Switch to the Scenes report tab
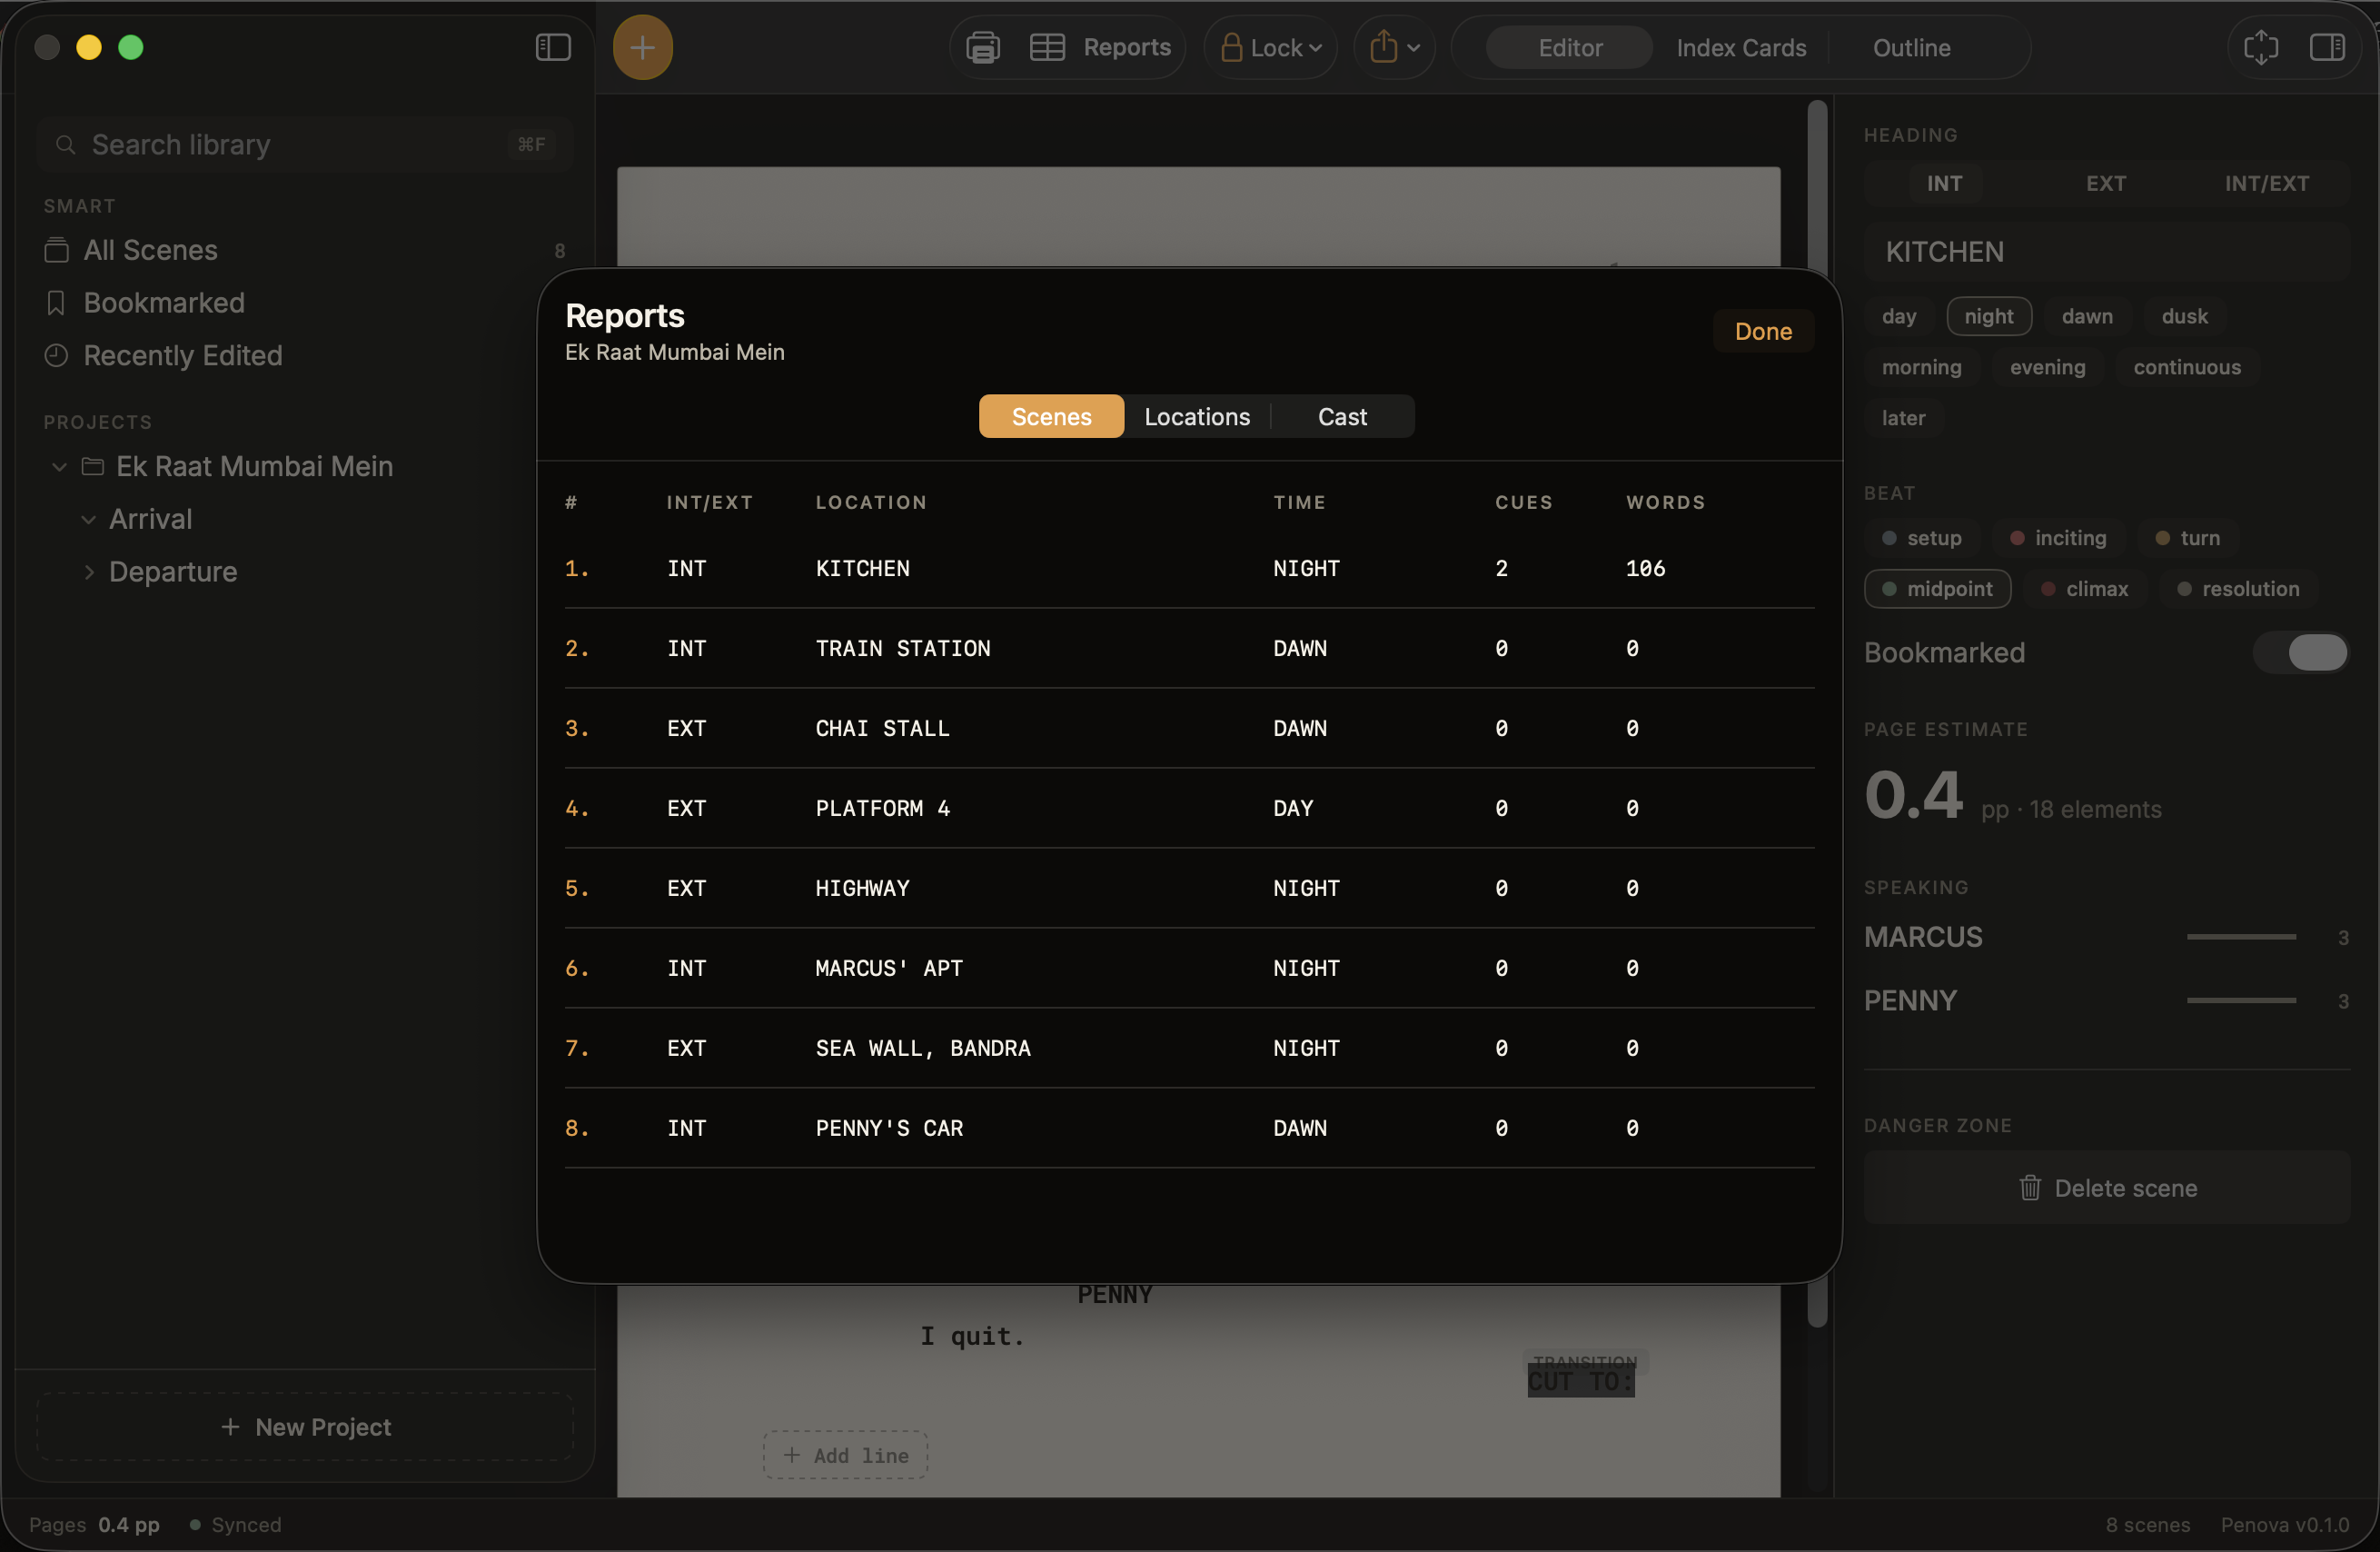 (1051, 416)
